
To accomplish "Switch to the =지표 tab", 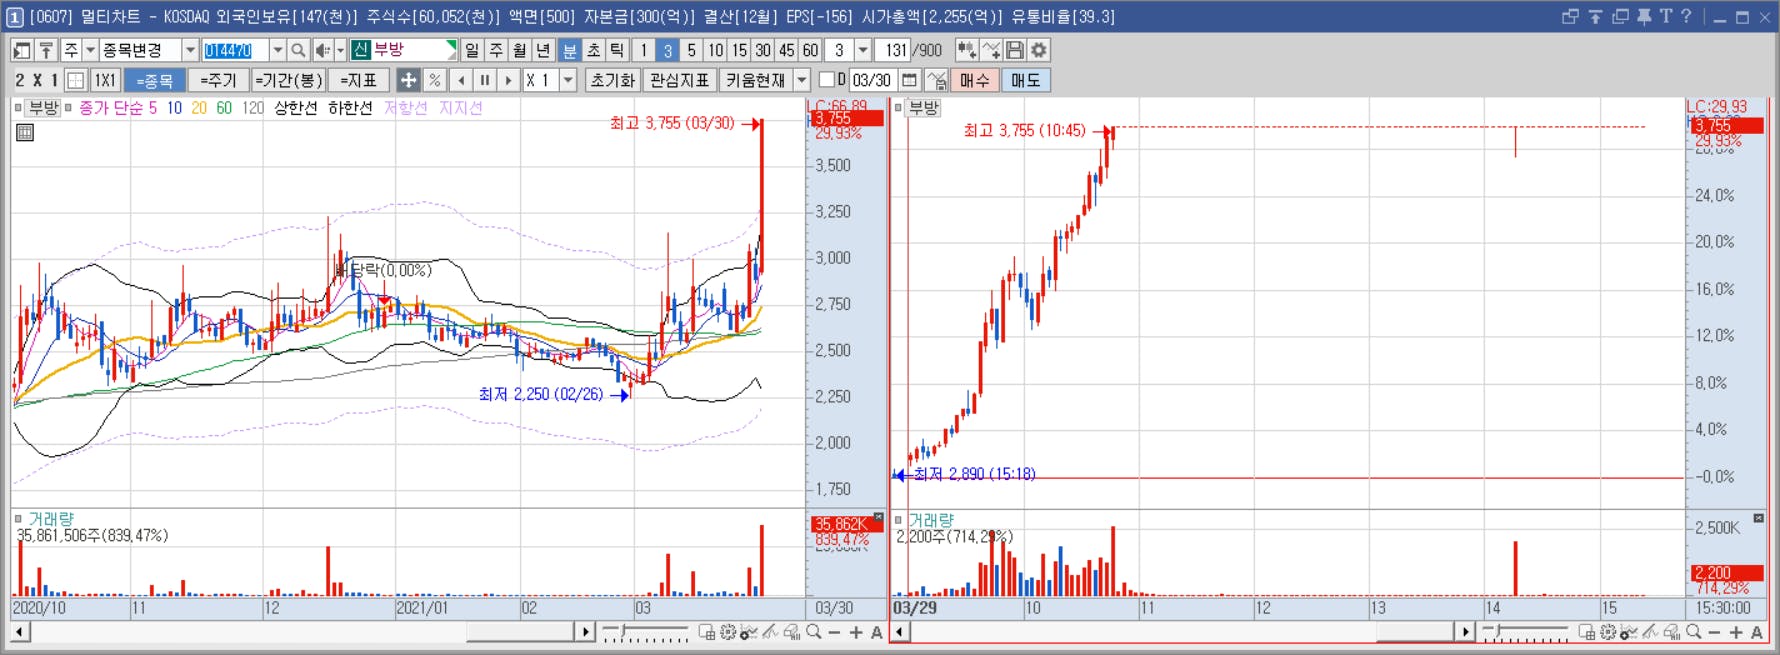I will coord(358,80).
